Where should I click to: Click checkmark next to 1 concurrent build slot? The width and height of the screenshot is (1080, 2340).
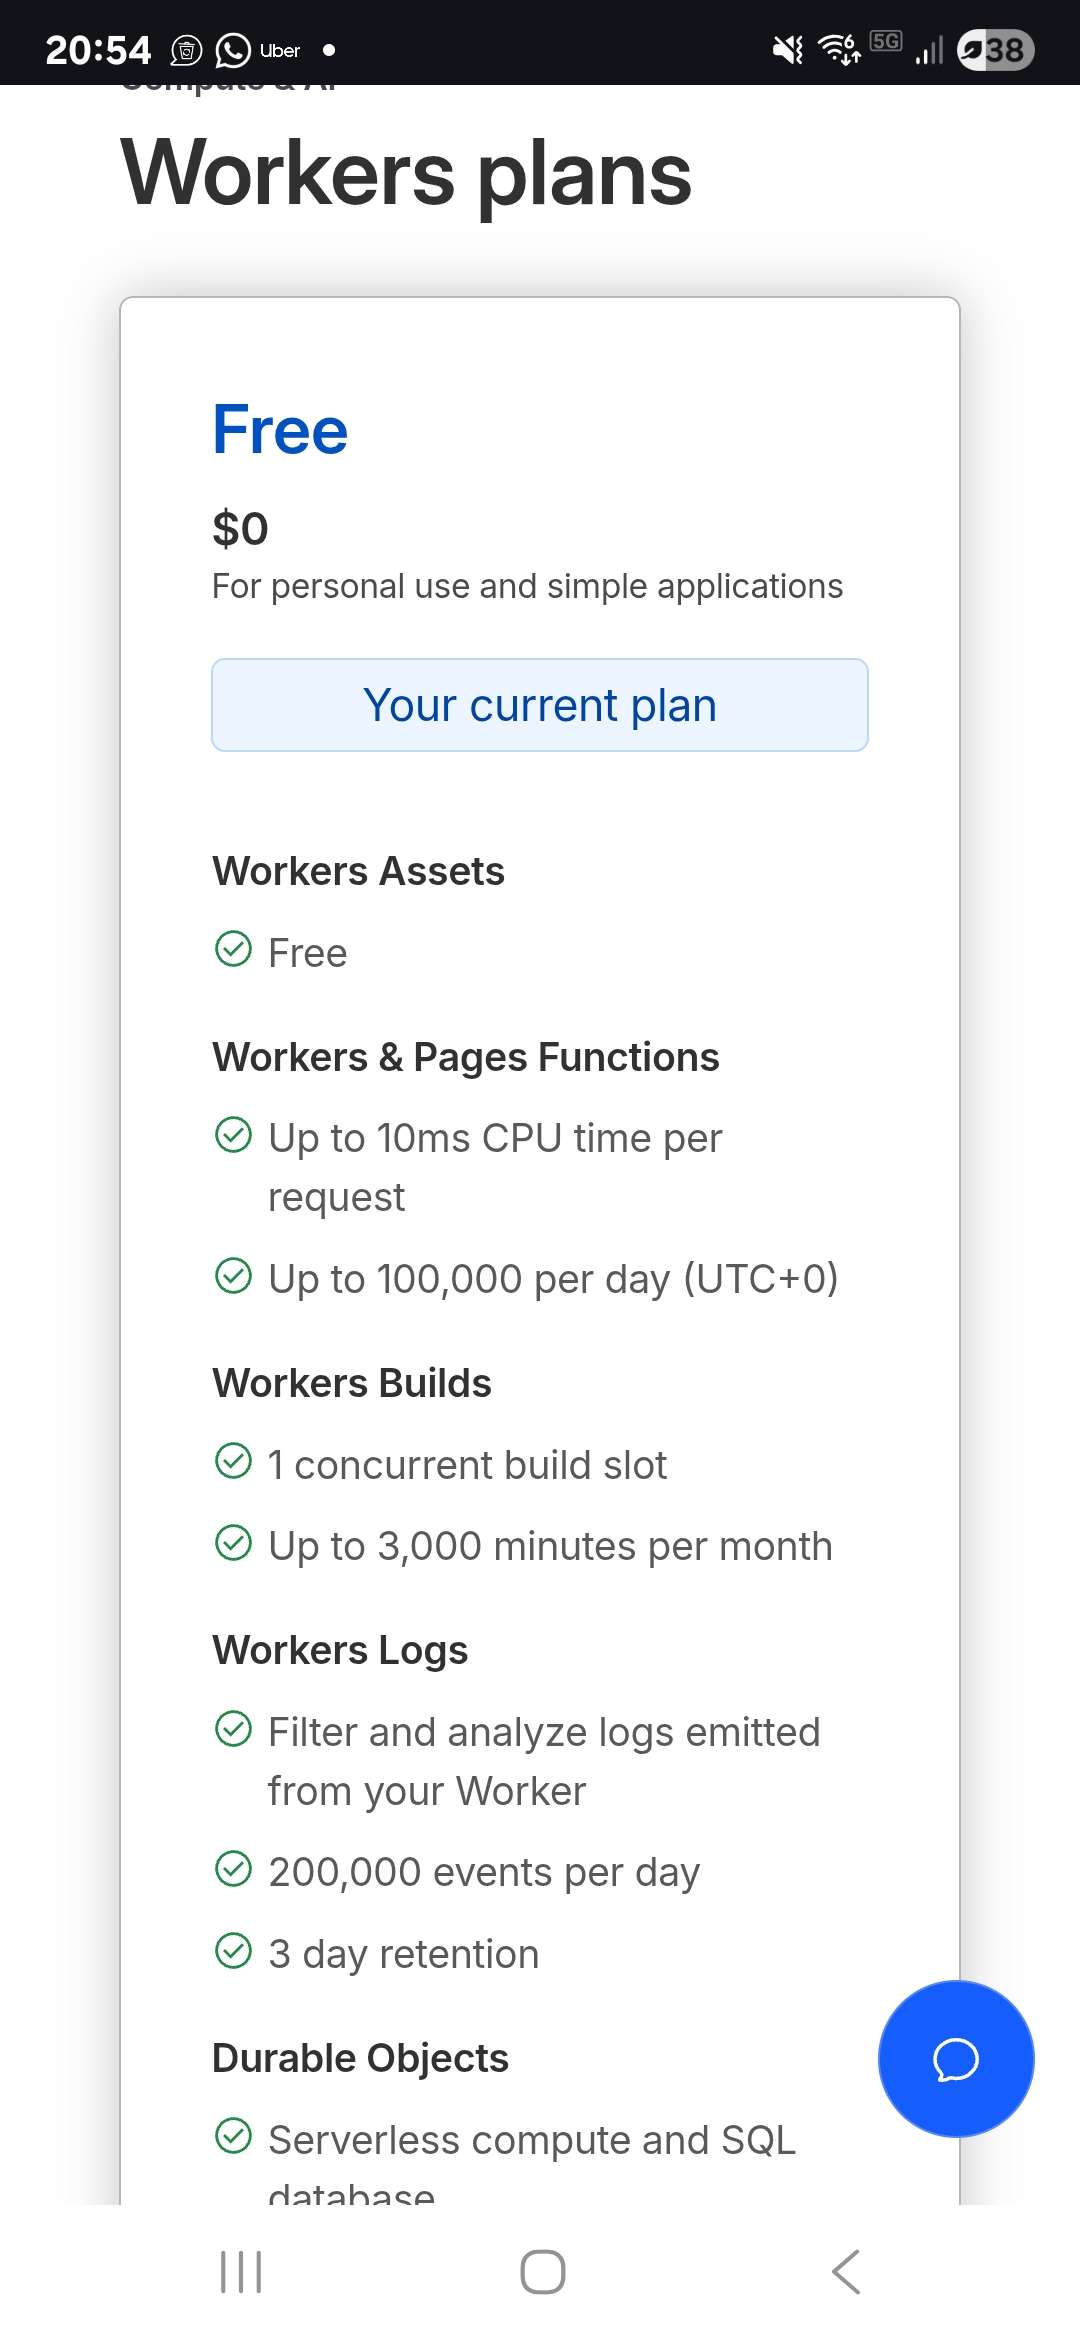(x=234, y=1462)
